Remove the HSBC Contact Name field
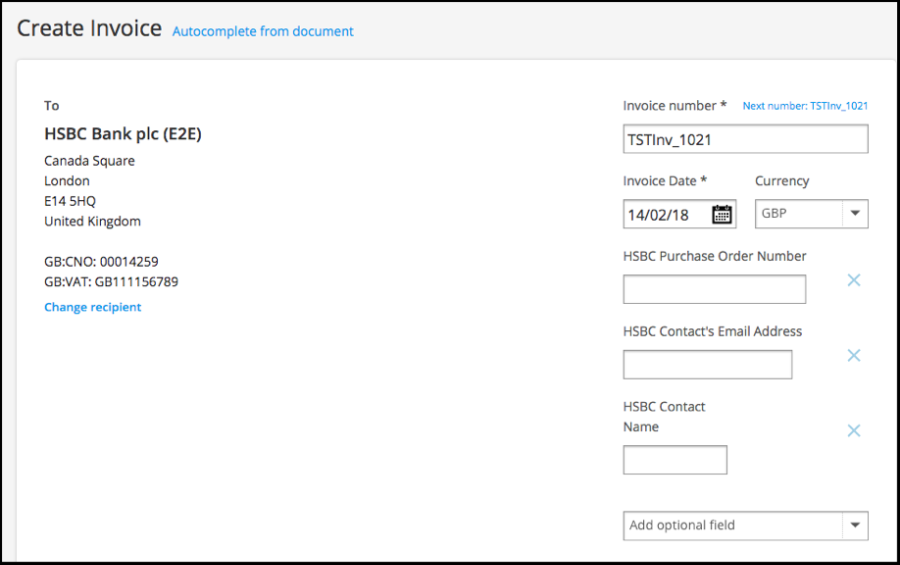 (854, 431)
